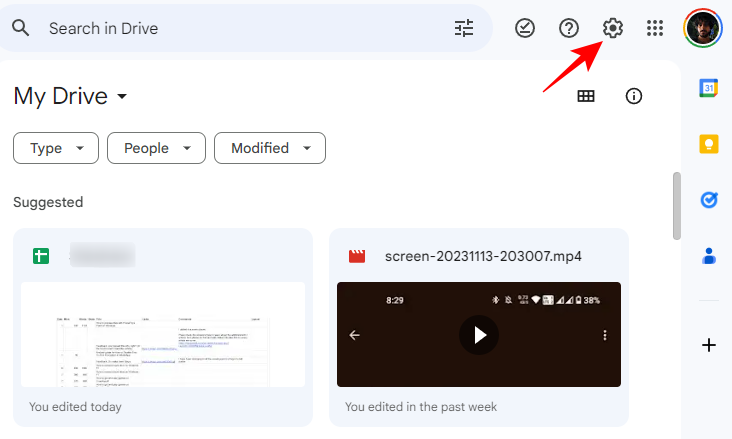Open the Support help icon
Image resolution: width=732 pixels, height=439 pixels.
coord(569,28)
